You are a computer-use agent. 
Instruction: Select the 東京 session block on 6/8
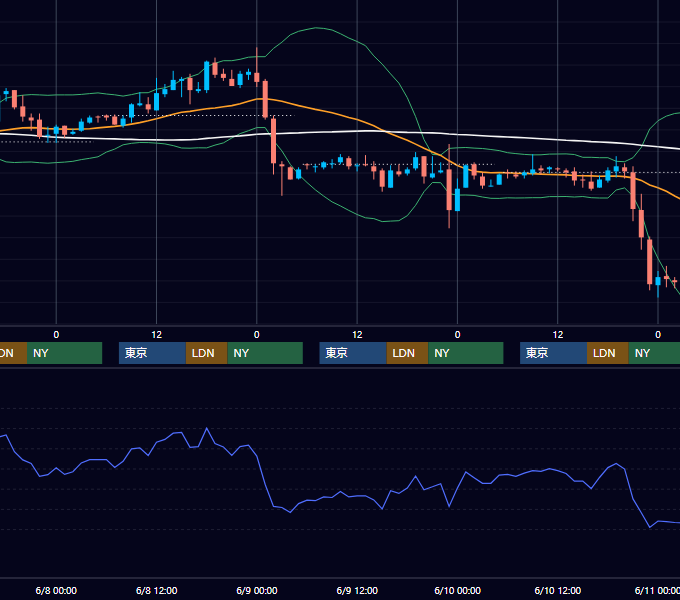pos(152,353)
